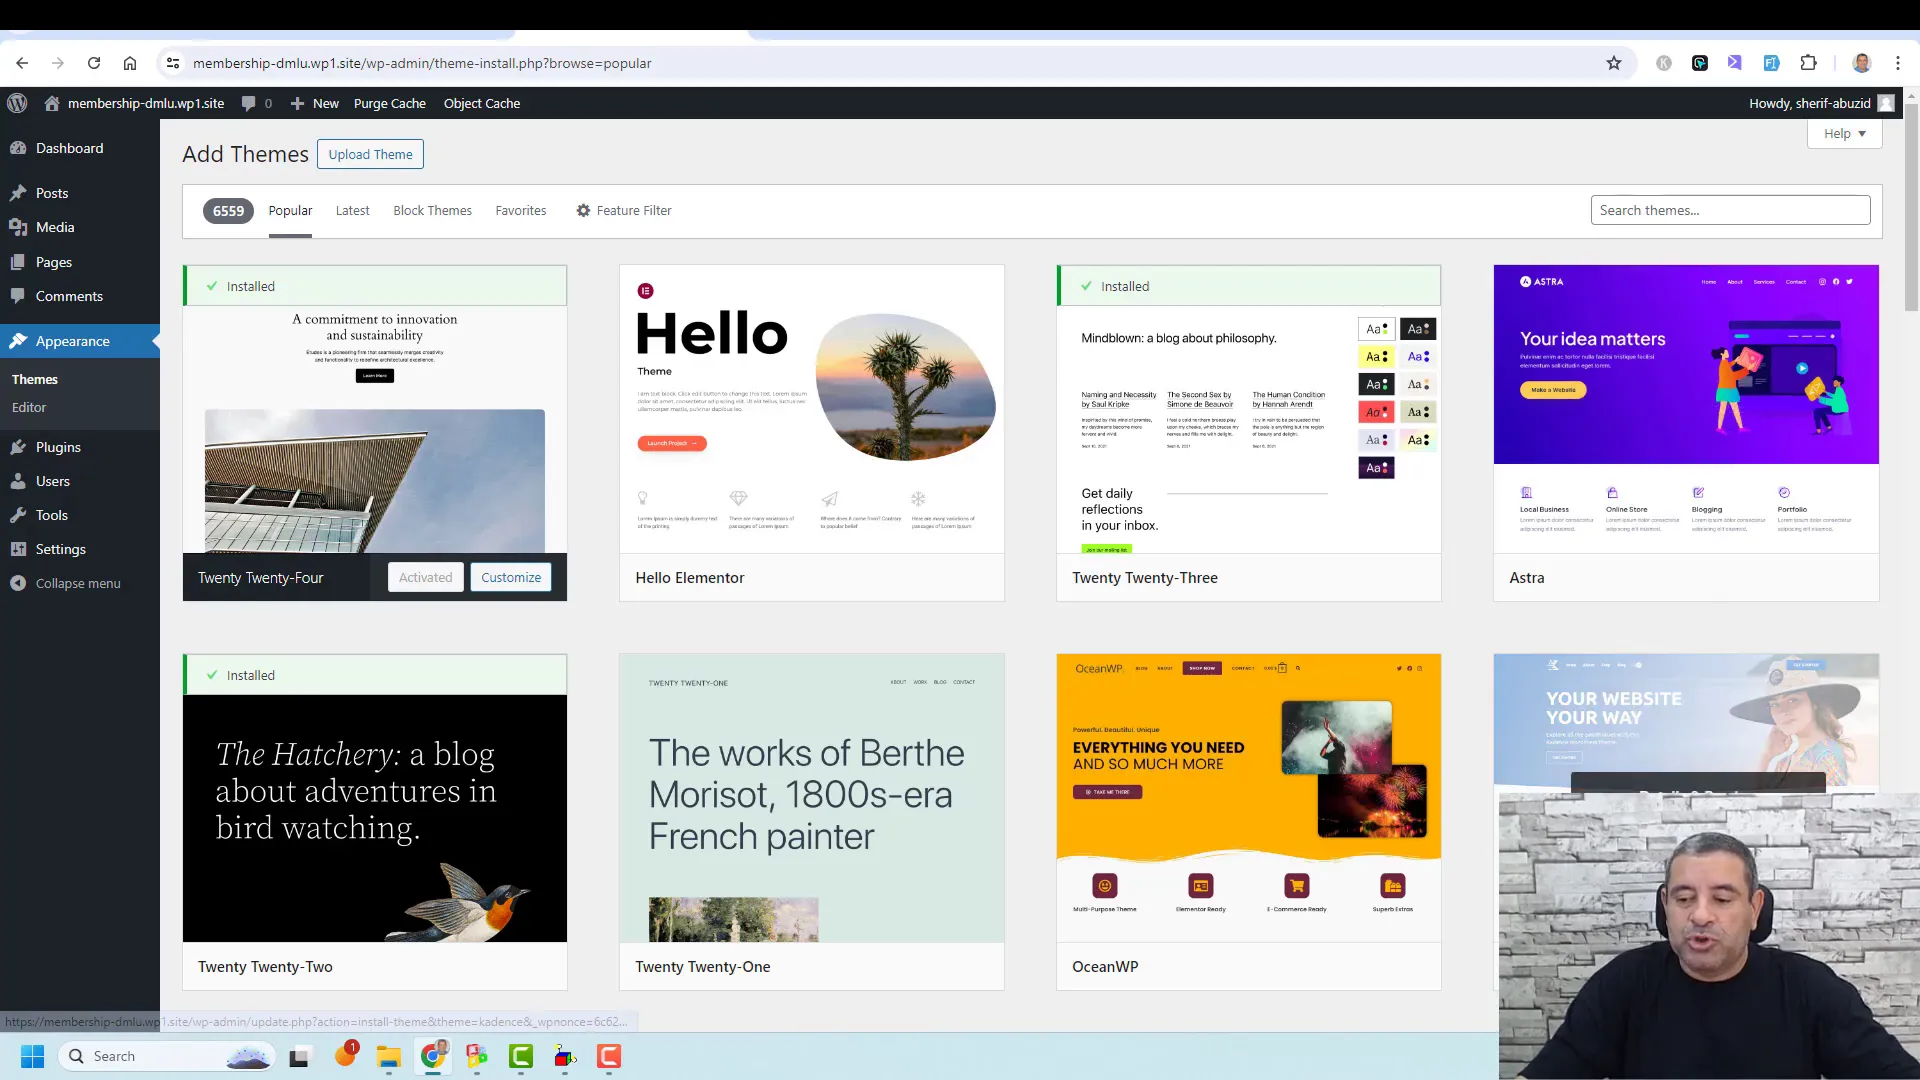Open the Chrome three-dot menu
1920x1080 pixels.
1898,63
